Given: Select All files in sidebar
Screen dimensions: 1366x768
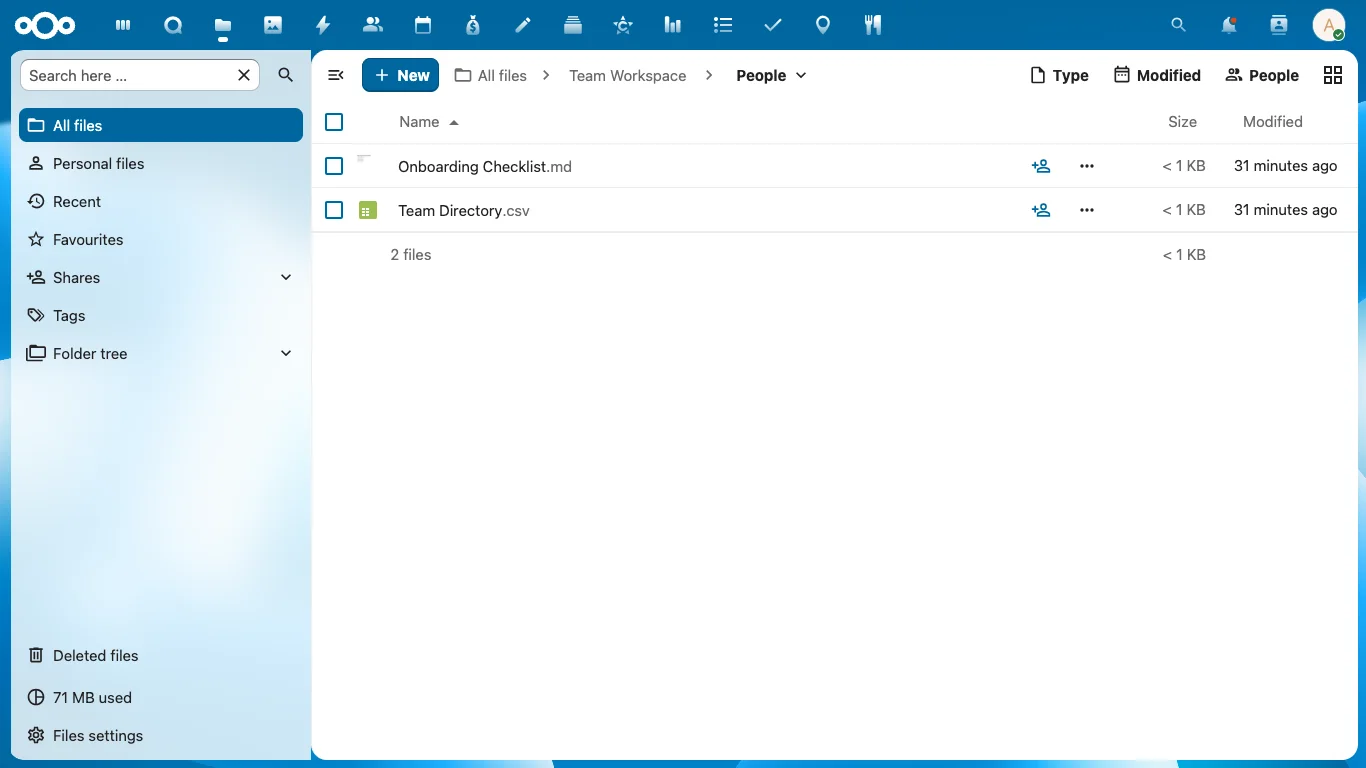Looking at the screenshot, I should pyautogui.click(x=161, y=125).
